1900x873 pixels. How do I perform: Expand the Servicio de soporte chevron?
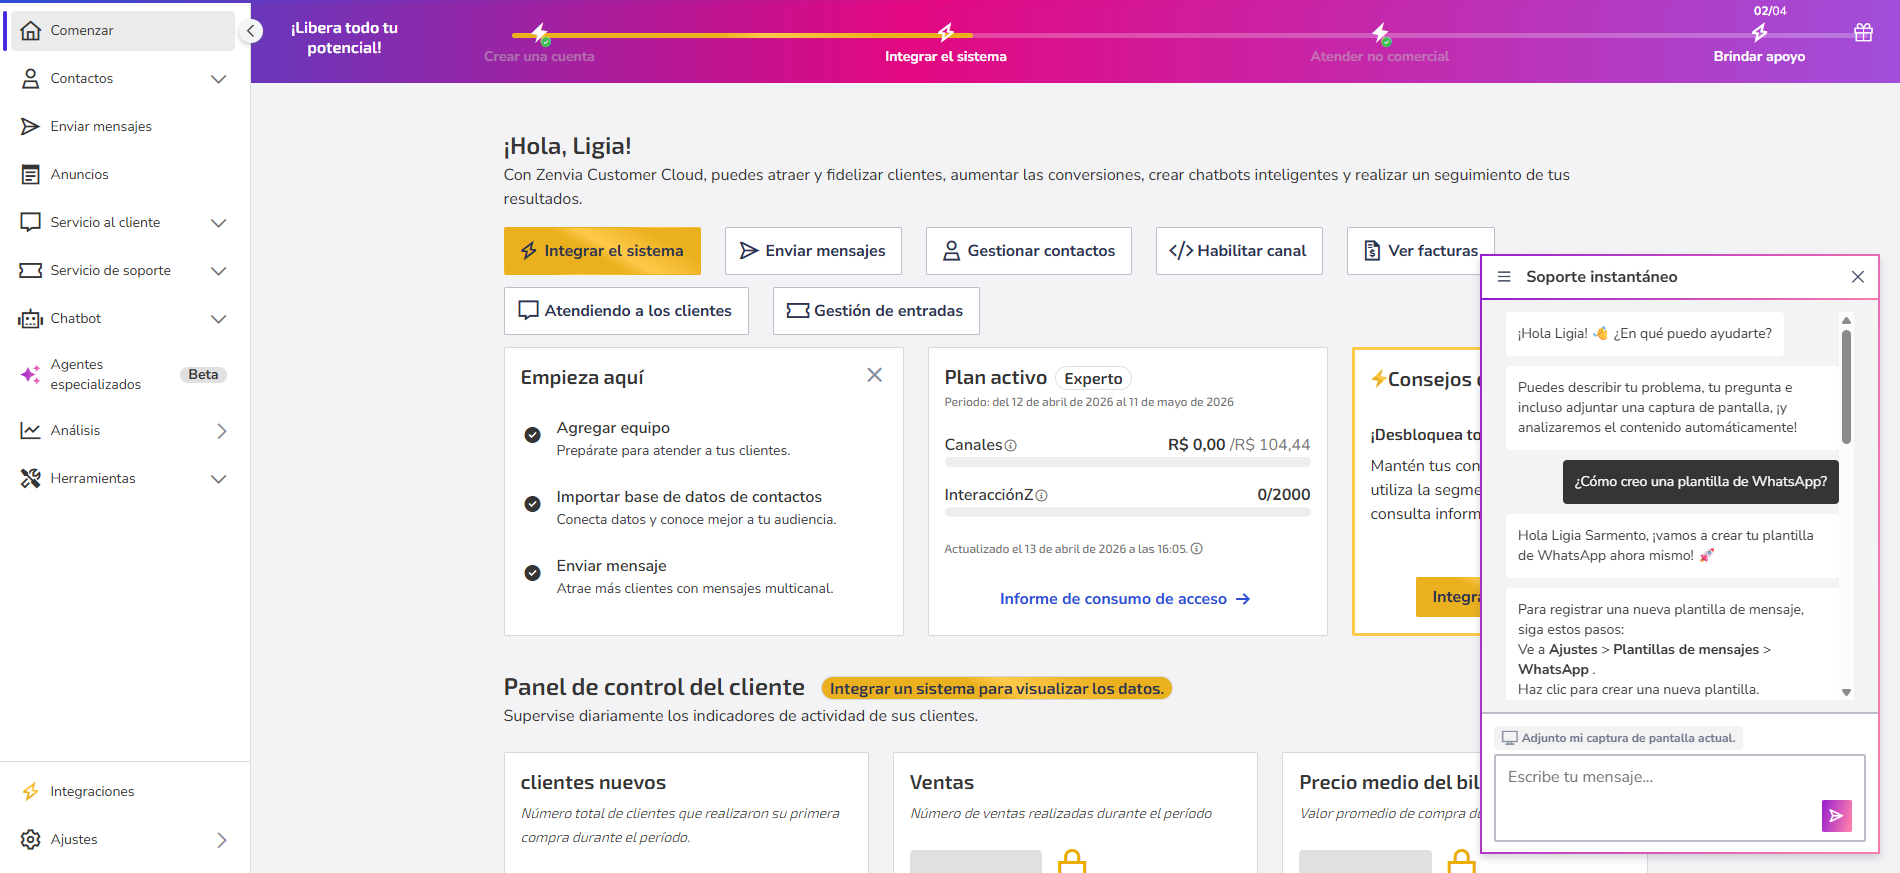219,271
